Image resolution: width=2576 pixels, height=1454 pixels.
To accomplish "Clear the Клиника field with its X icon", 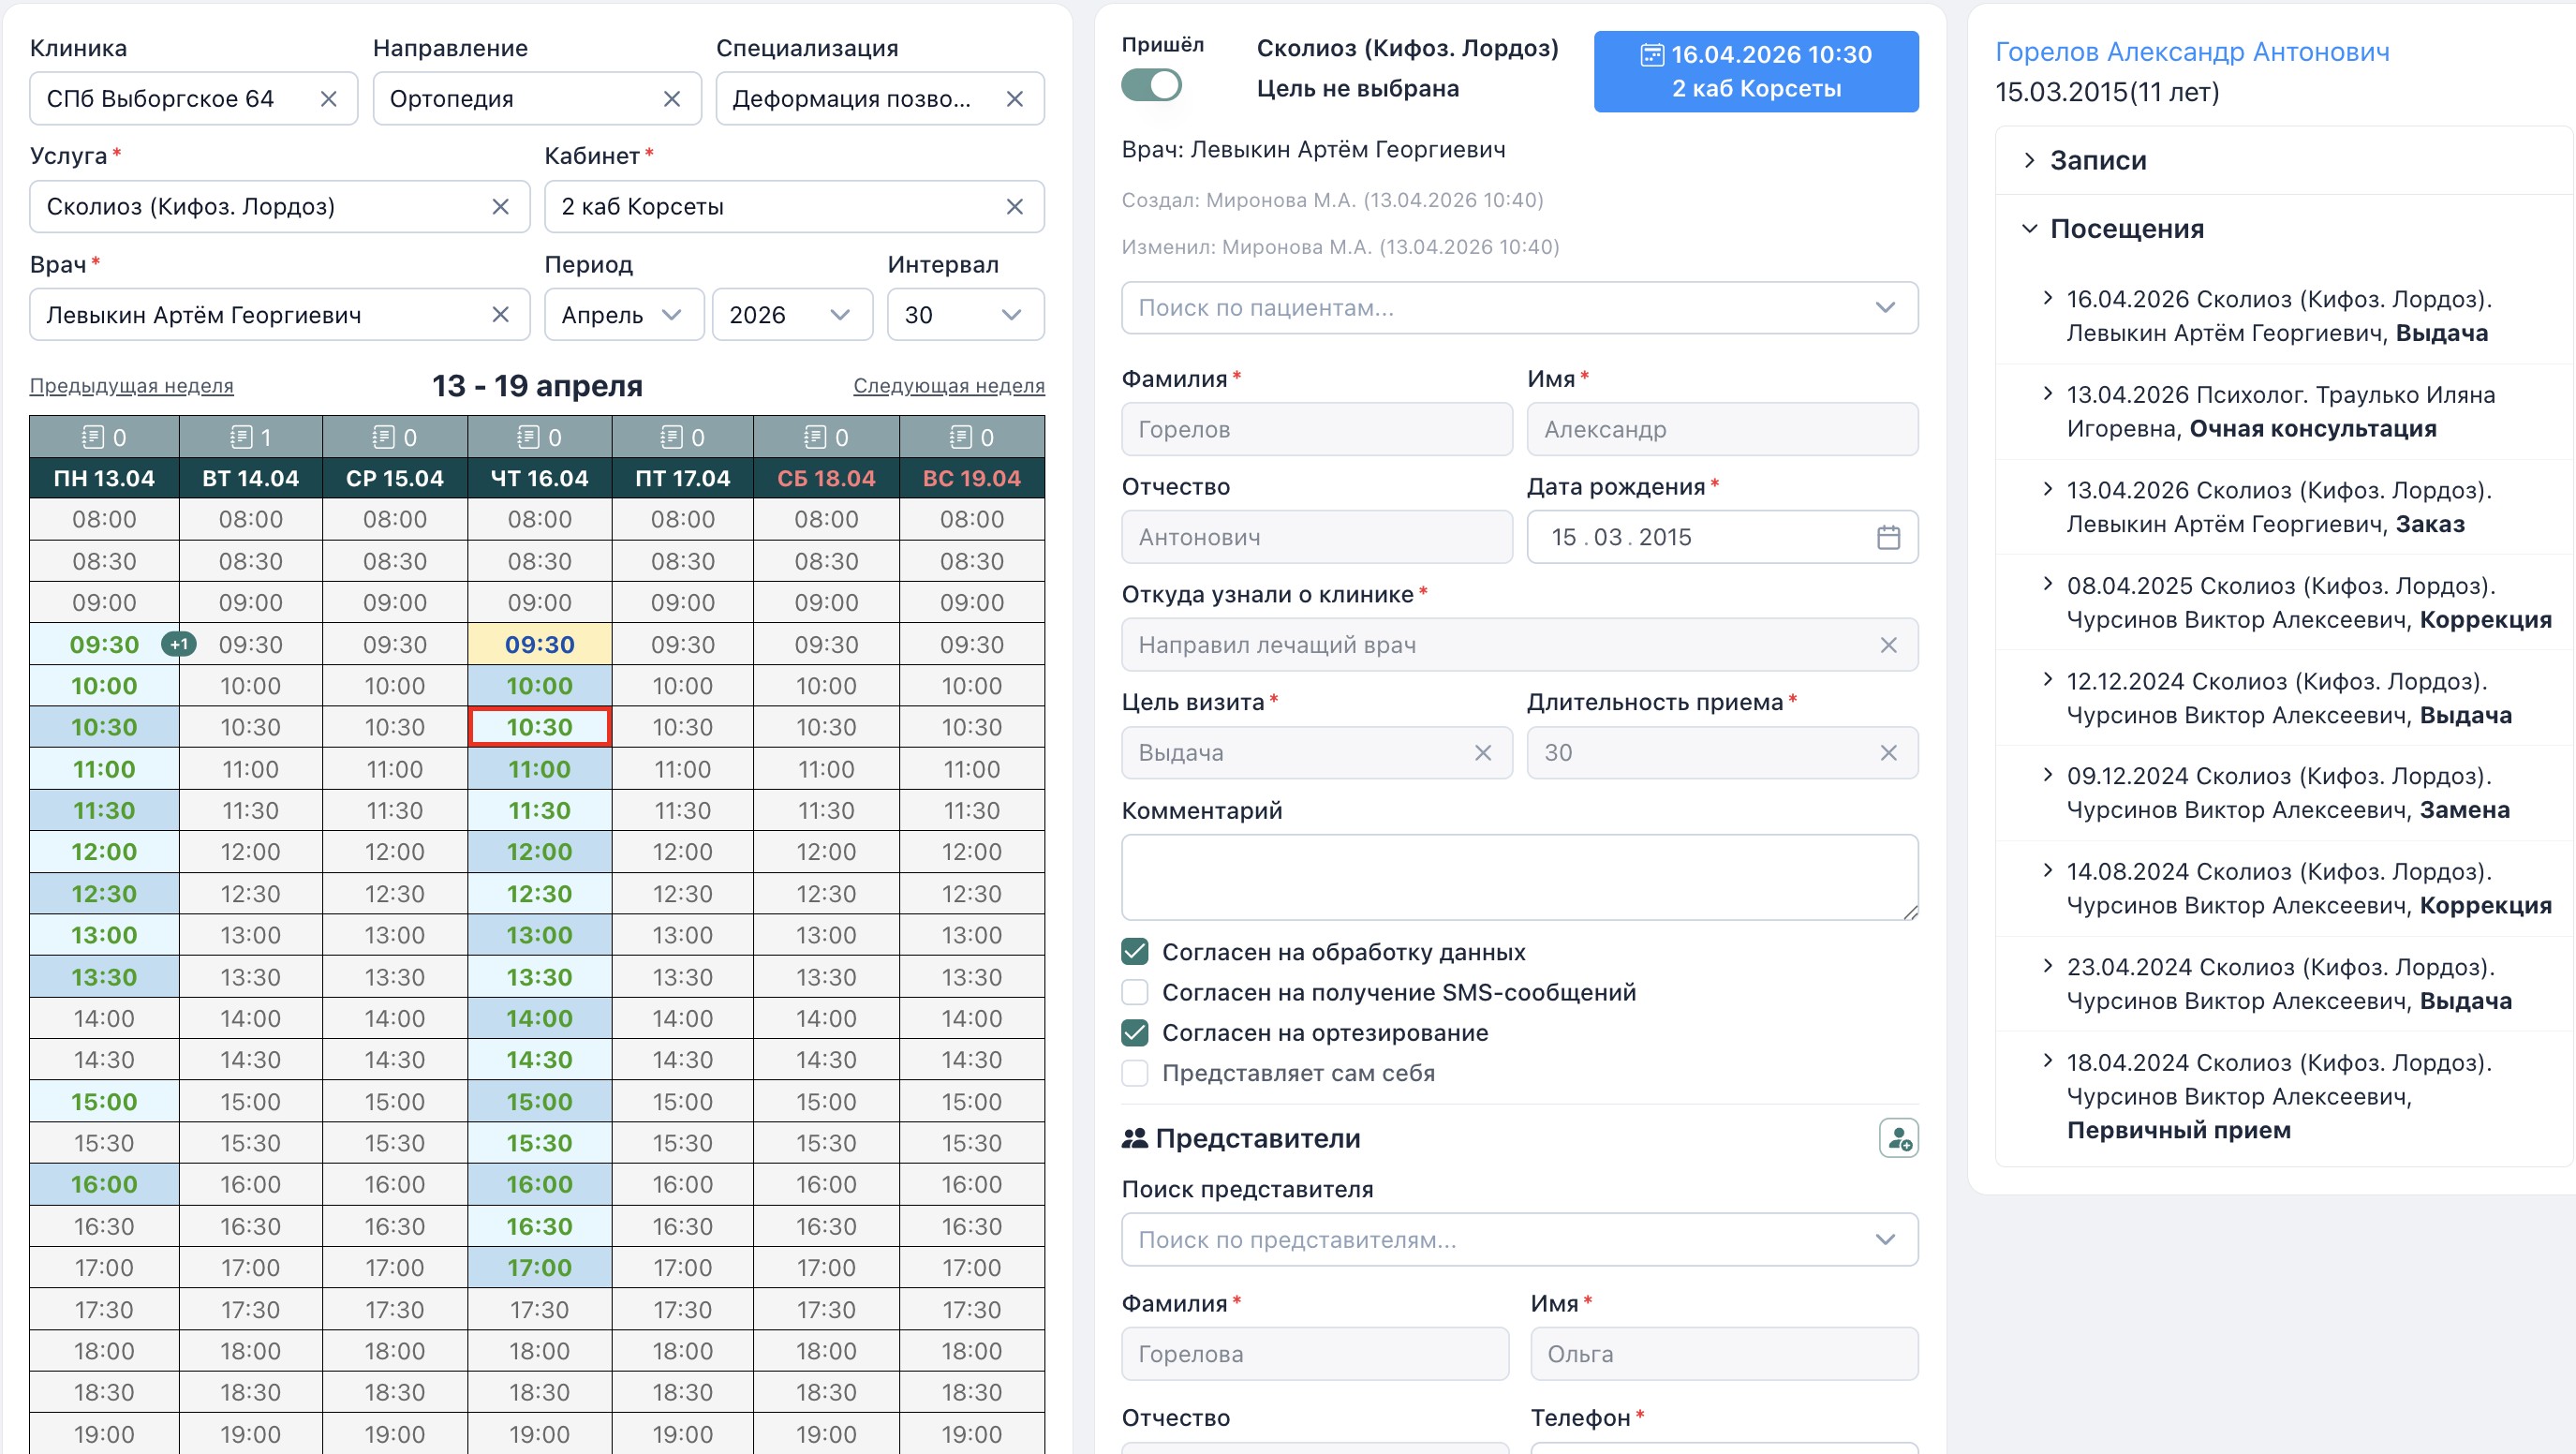I will pos(330,98).
